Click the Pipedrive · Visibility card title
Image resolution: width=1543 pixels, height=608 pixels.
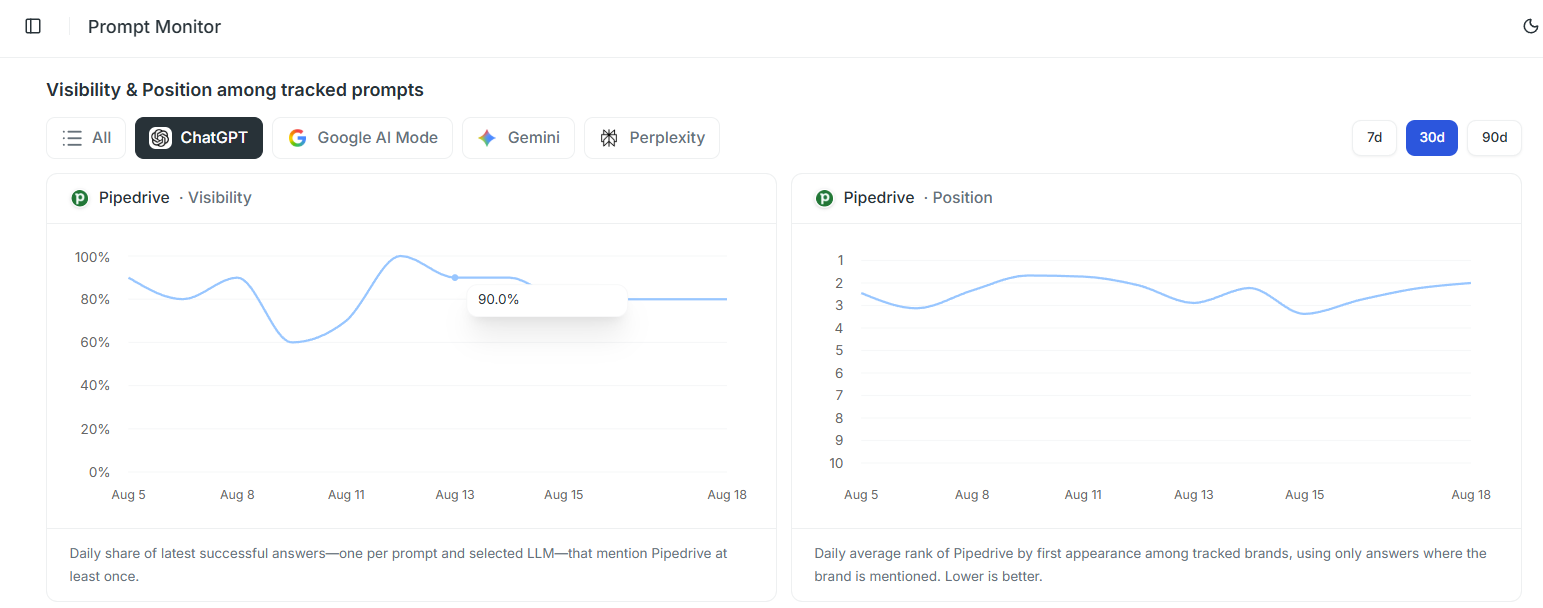click(175, 198)
